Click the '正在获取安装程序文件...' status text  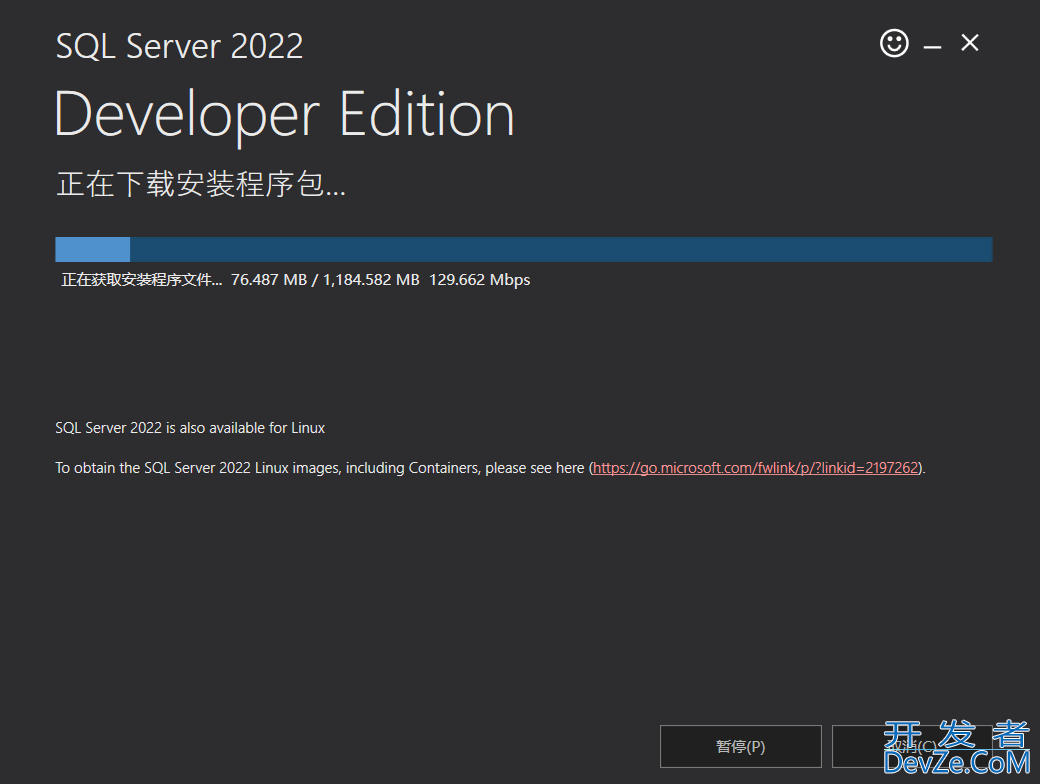[x=142, y=280]
